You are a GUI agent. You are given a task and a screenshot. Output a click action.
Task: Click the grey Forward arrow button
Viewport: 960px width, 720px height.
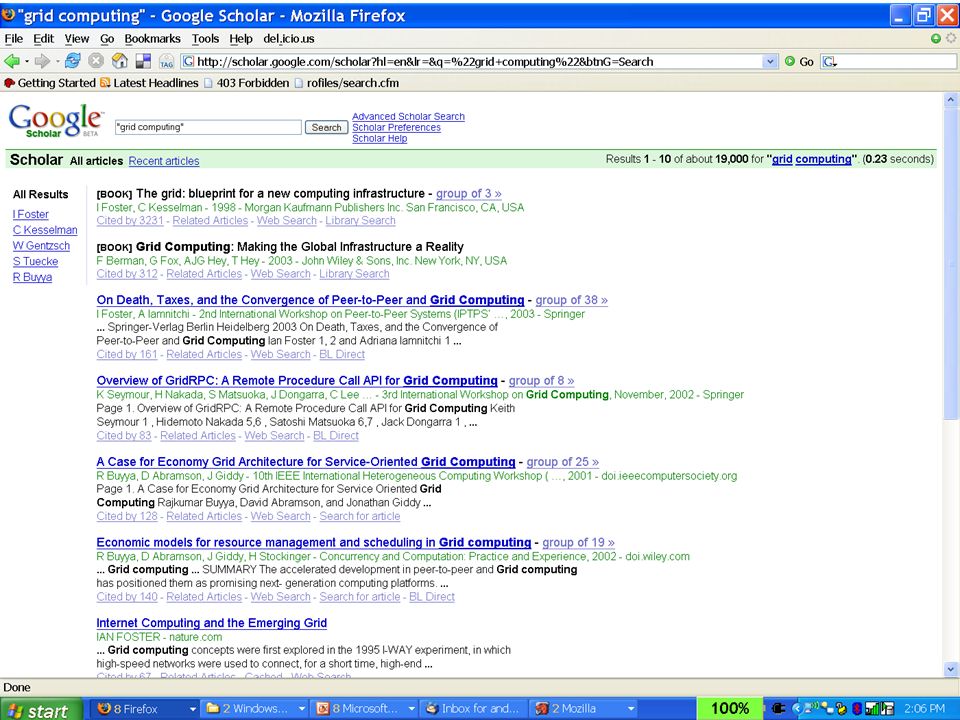tap(42, 61)
